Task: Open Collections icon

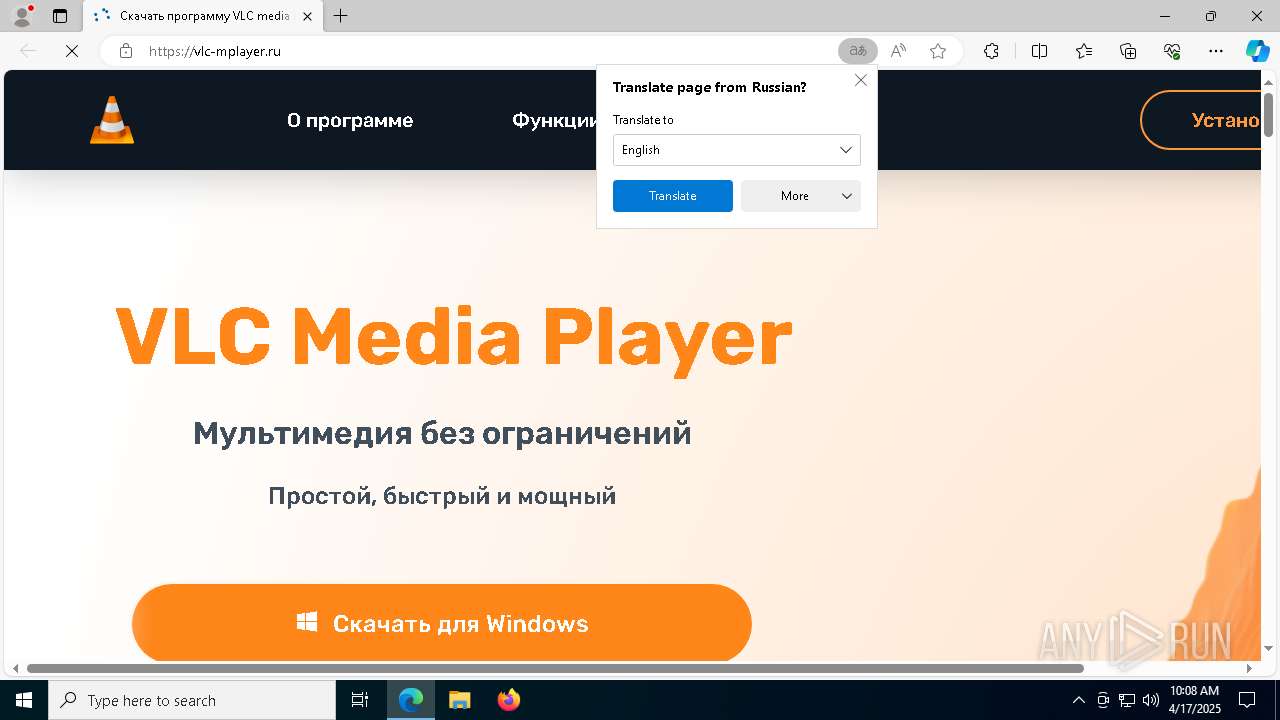Action: 1128,51
